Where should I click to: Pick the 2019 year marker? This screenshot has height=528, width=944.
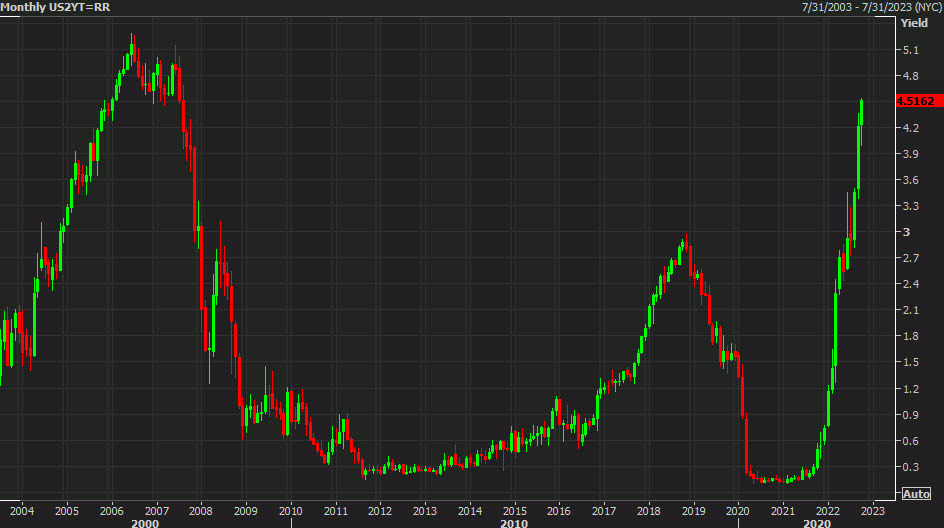coord(693,509)
